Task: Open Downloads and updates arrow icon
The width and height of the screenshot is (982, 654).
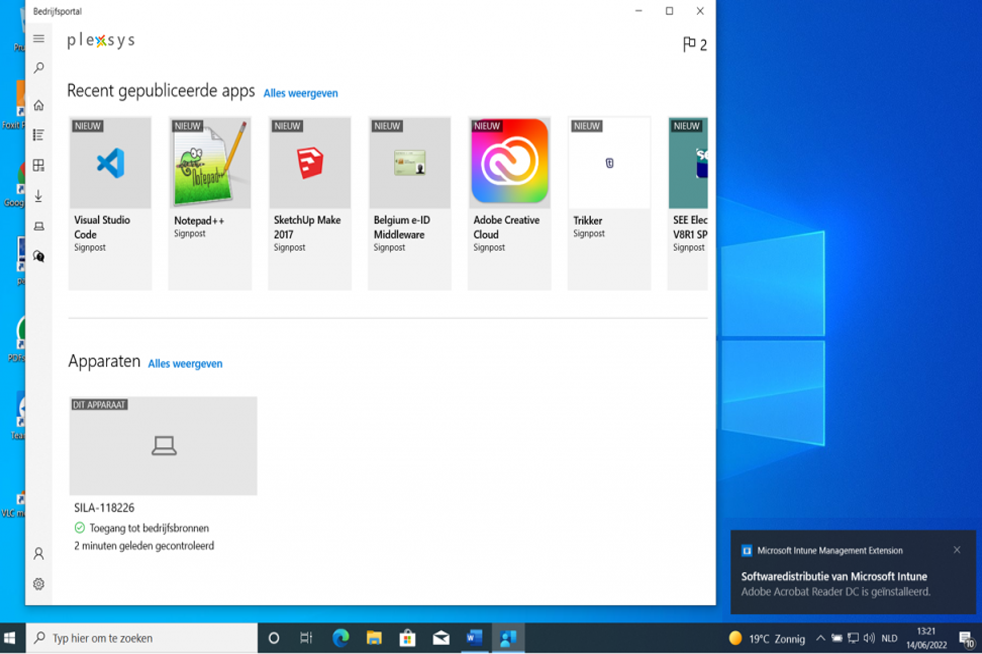Action: 39,196
